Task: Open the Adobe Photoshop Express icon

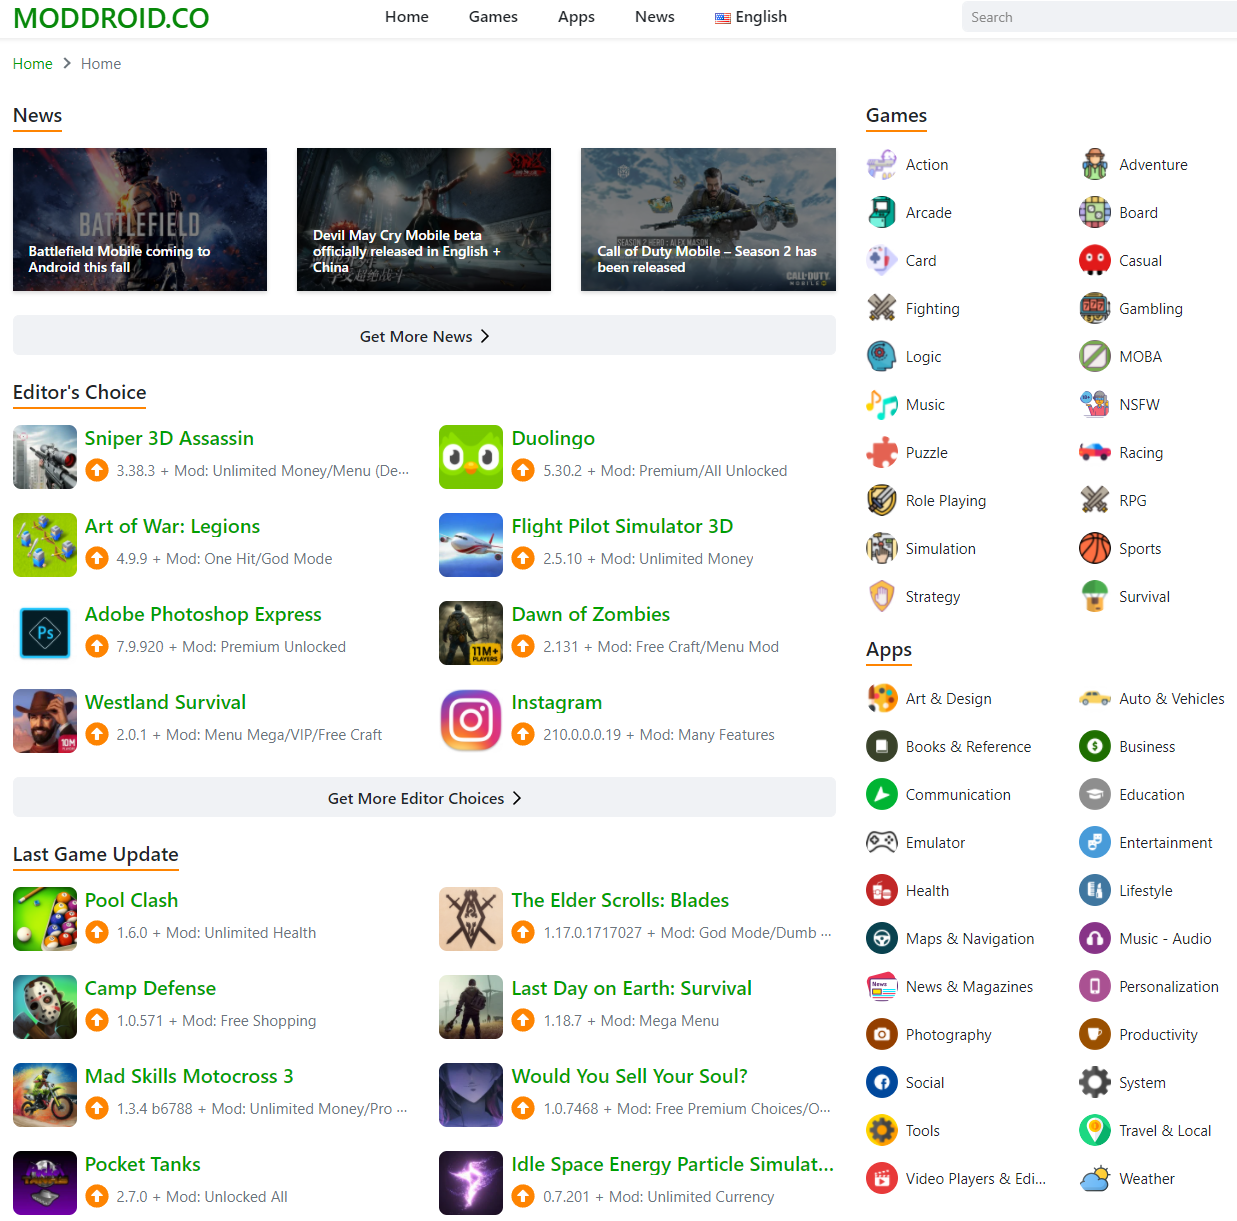Action: click(x=45, y=633)
